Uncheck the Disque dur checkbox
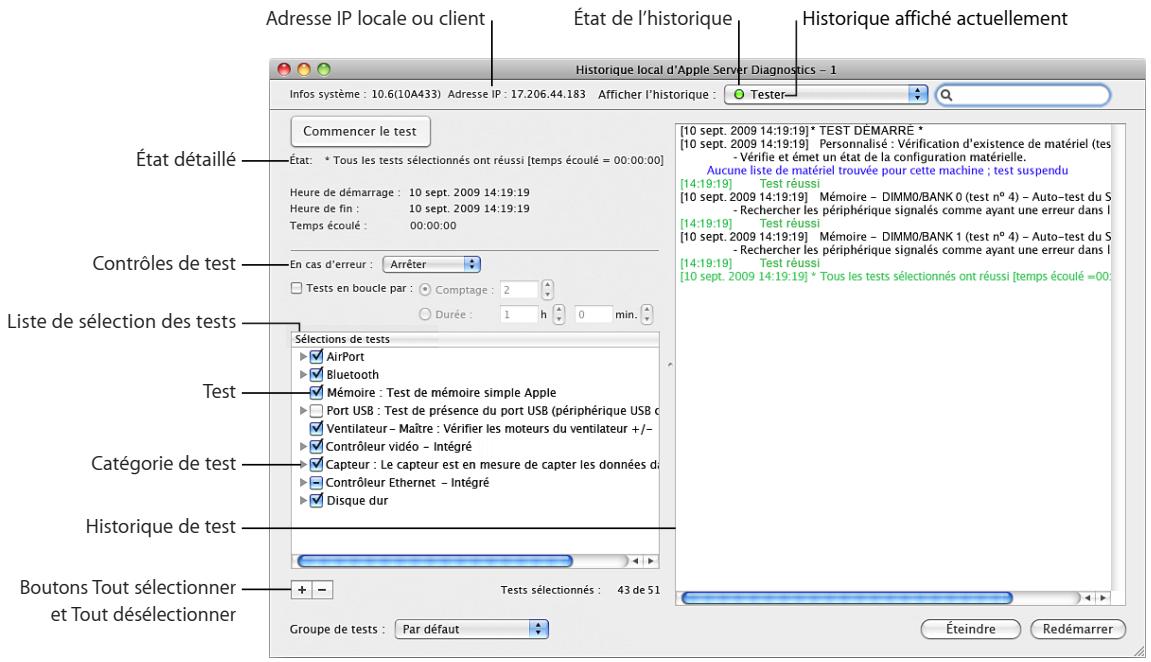This screenshot has width=1151, height=662. (316, 501)
